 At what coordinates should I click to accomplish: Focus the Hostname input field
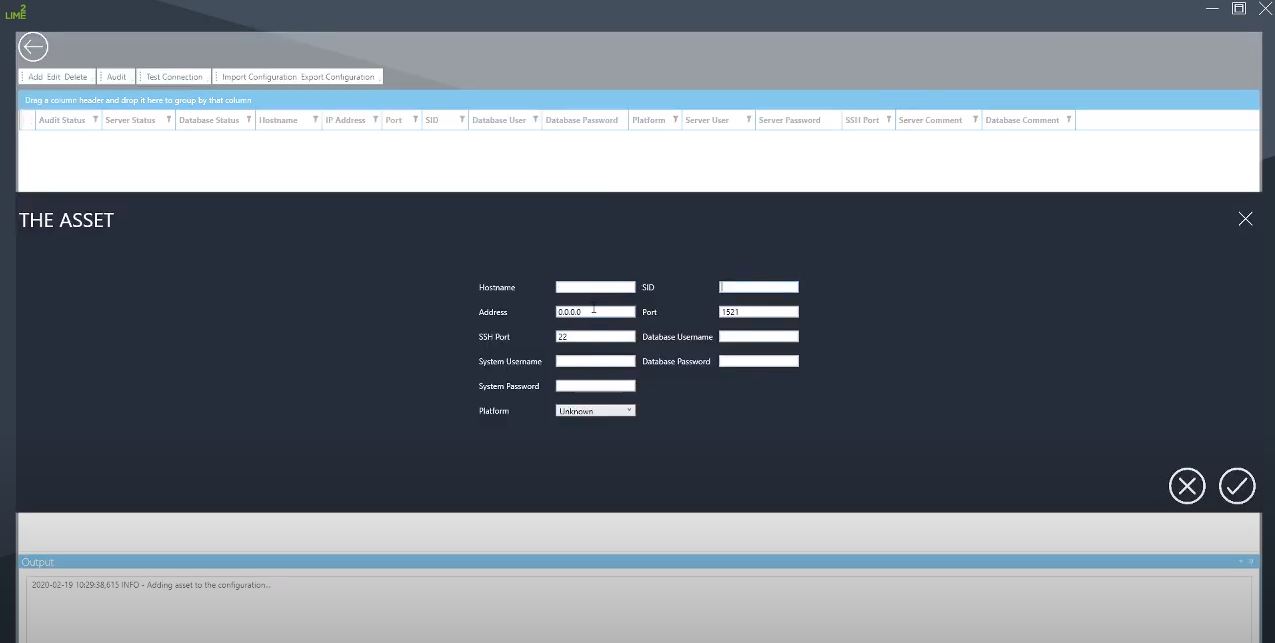point(595,287)
